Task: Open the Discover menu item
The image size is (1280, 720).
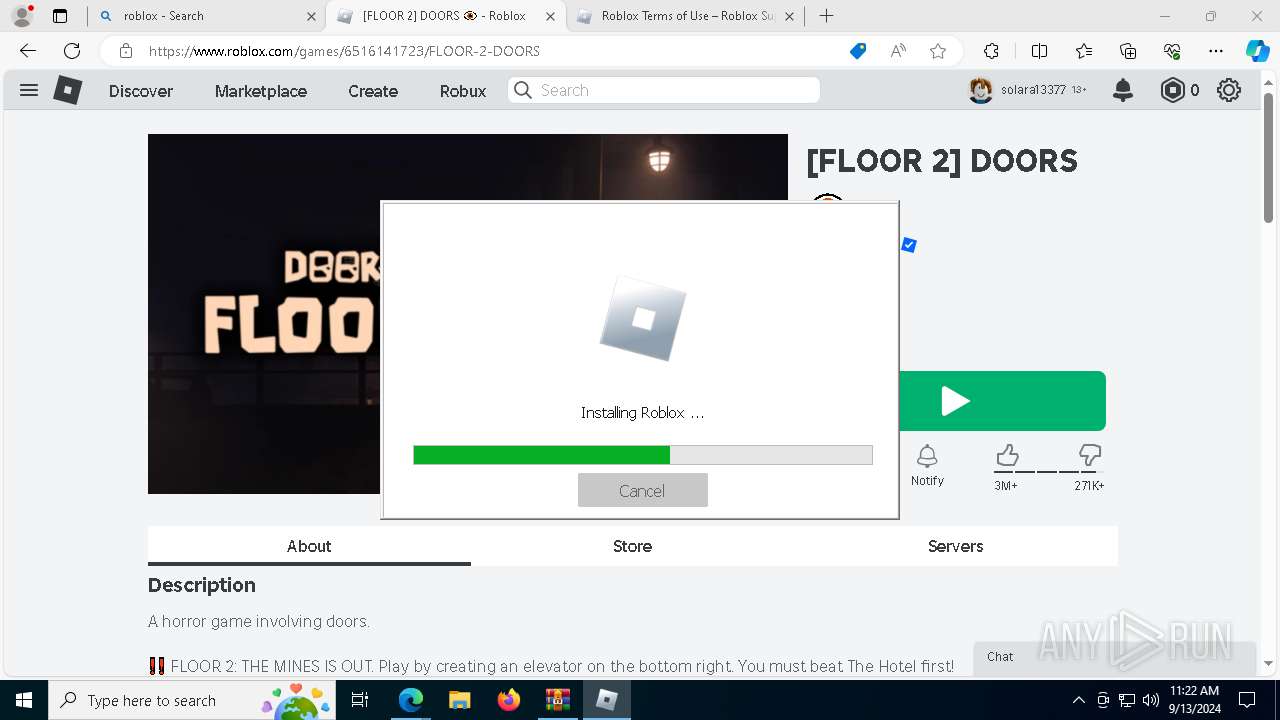Action: (x=141, y=90)
